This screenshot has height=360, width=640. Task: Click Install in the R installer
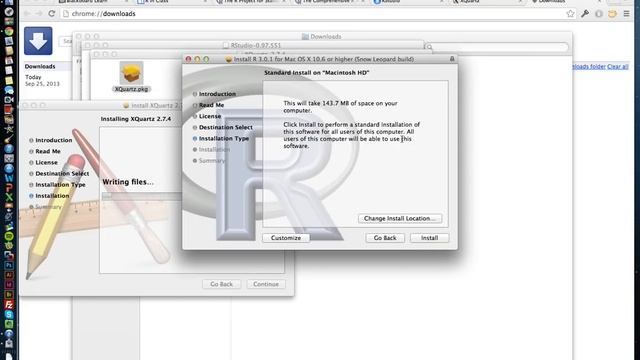click(x=429, y=238)
